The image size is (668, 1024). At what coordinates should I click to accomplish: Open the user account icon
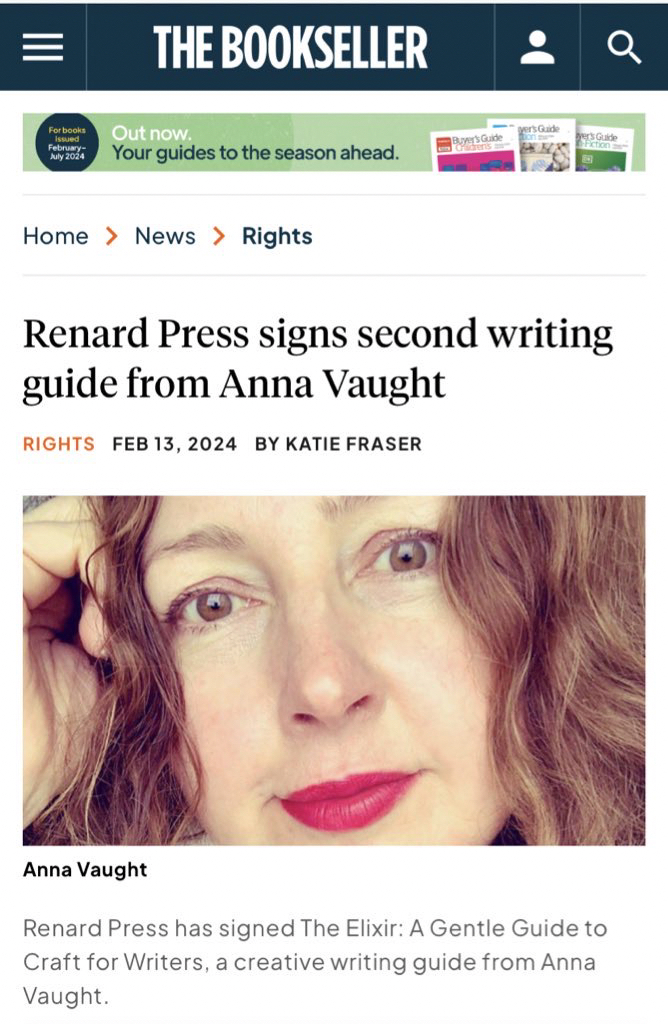click(537, 47)
